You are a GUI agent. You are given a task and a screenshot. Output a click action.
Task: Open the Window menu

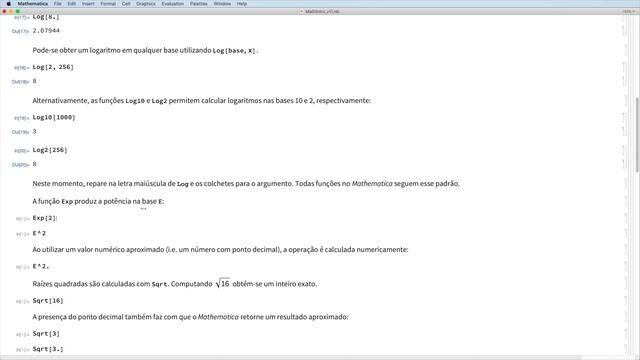click(222, 4)
